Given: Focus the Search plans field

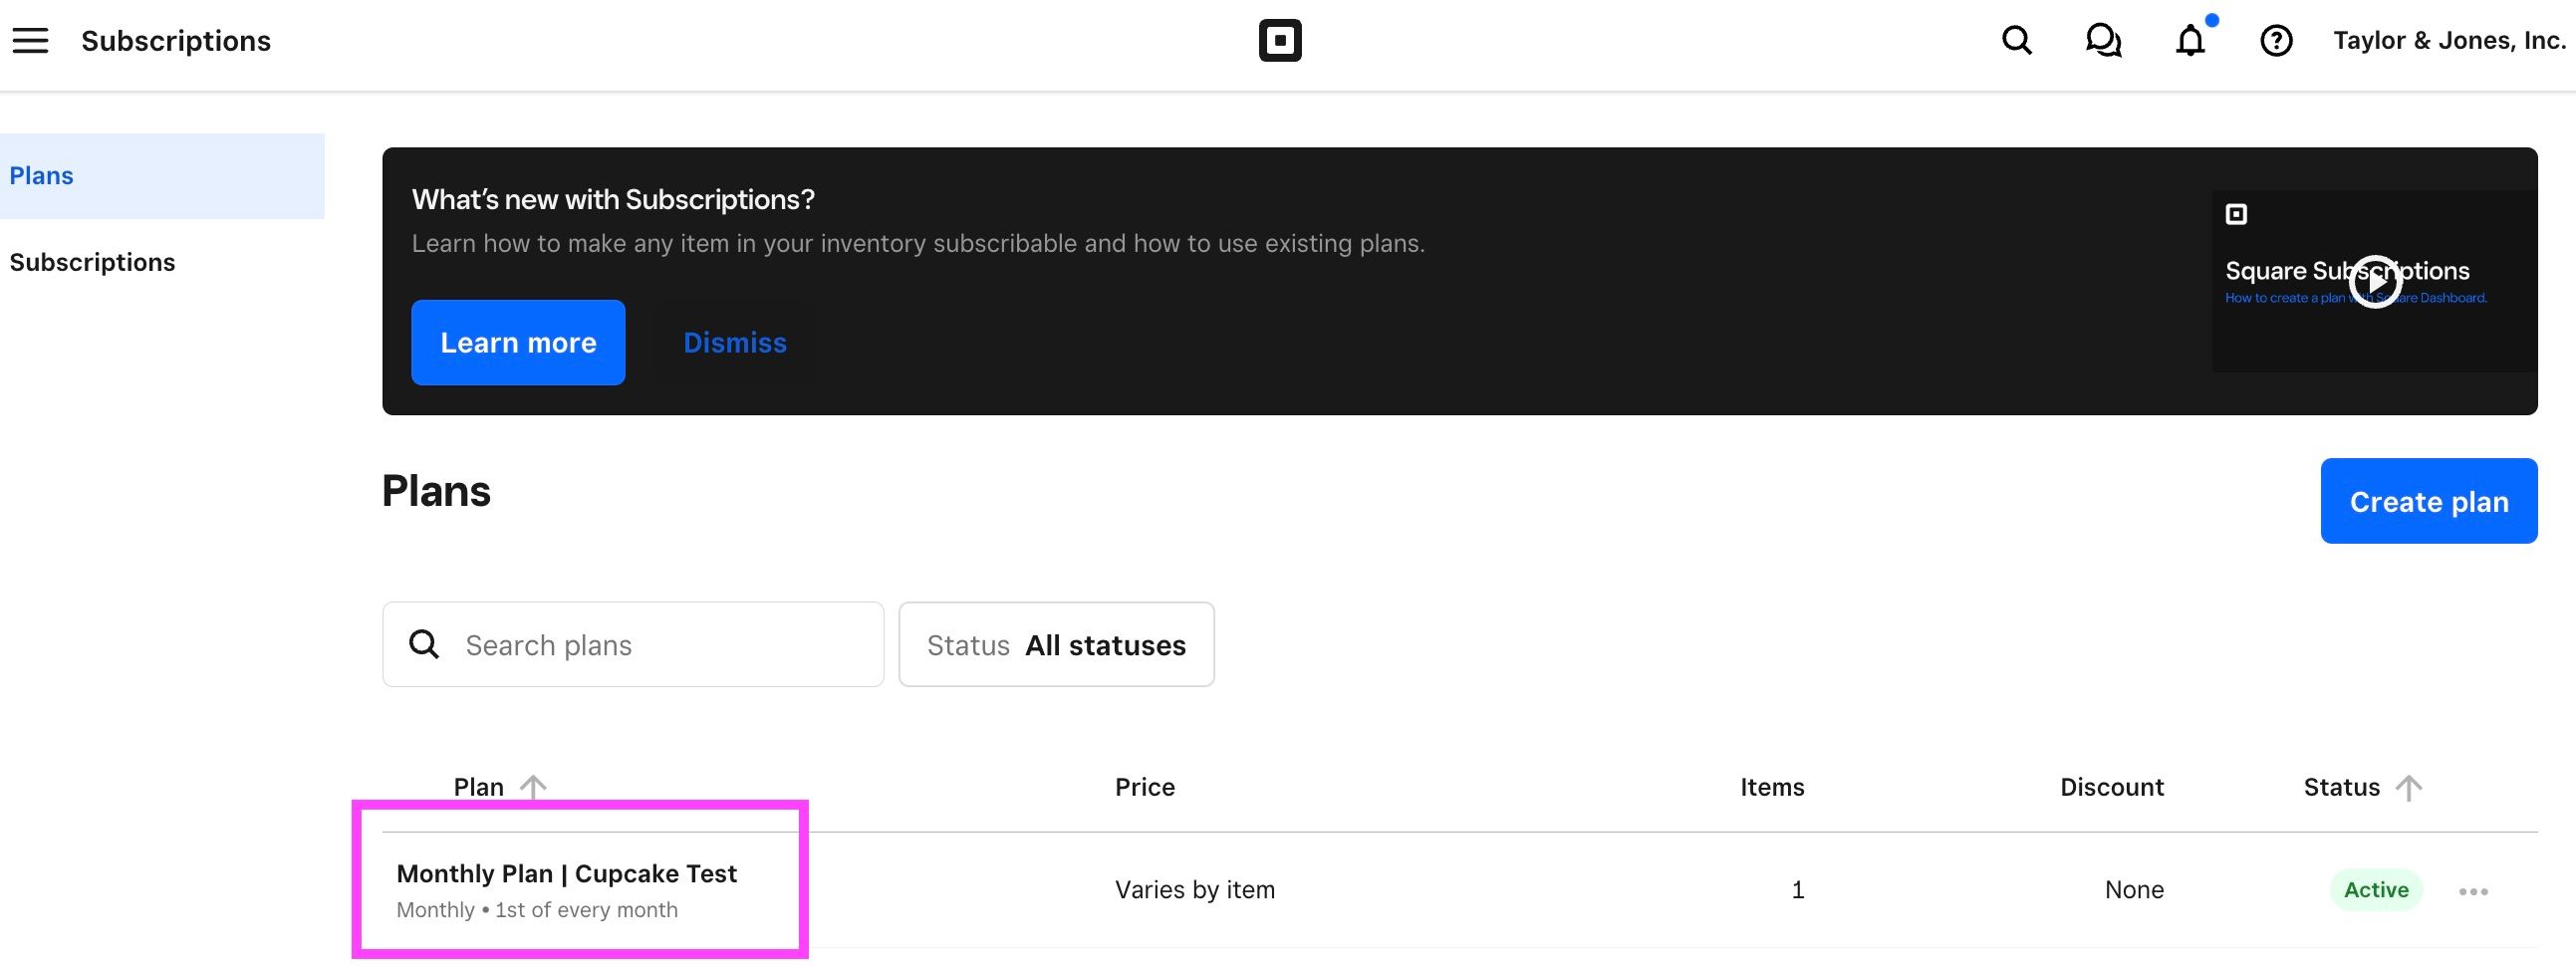Looking at the screenshot, I should click(660, 645).
